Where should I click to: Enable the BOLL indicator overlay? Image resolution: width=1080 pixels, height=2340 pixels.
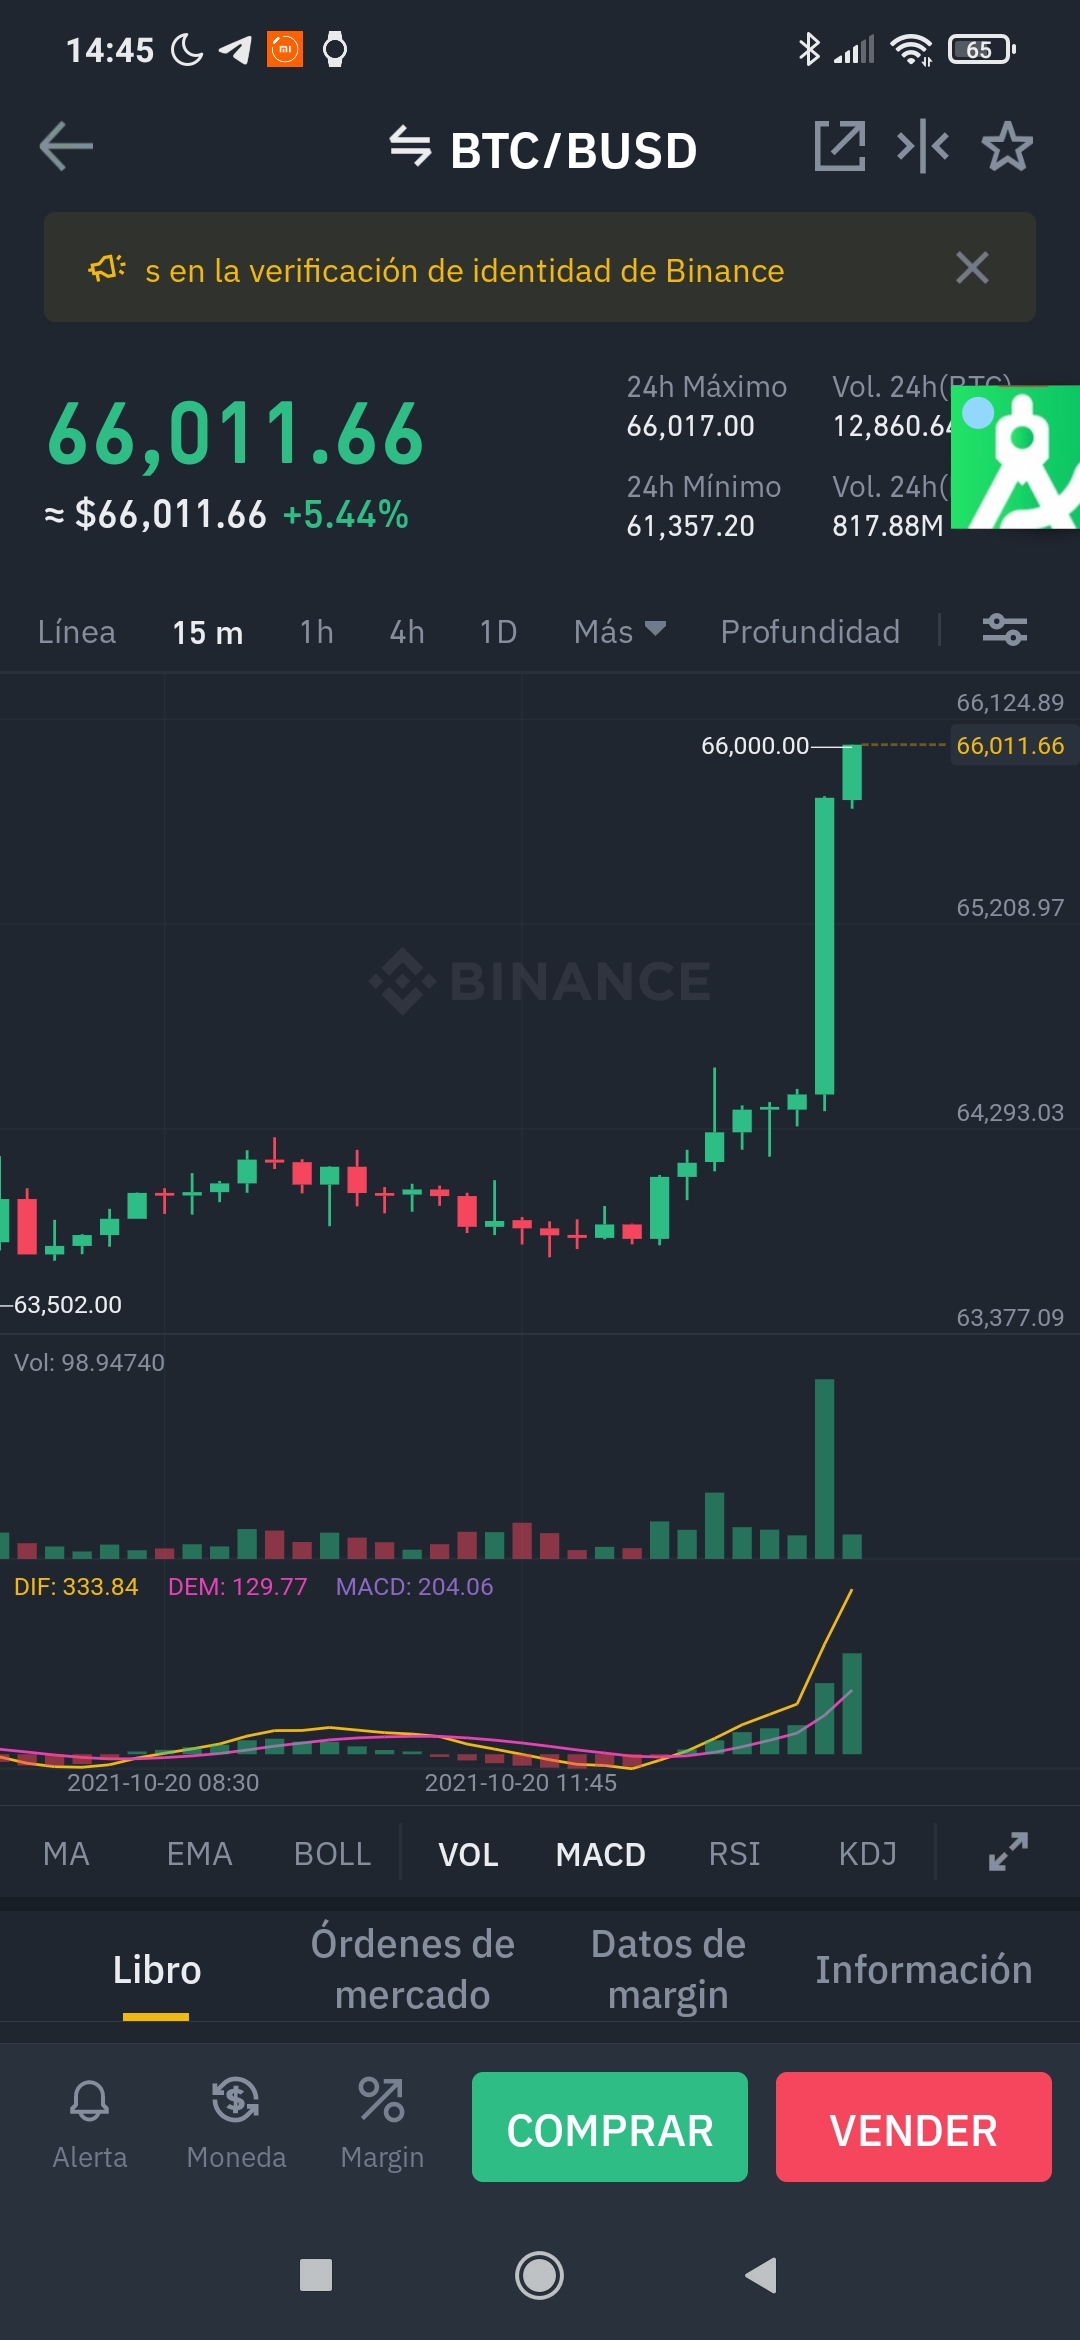click(332, 1853)
